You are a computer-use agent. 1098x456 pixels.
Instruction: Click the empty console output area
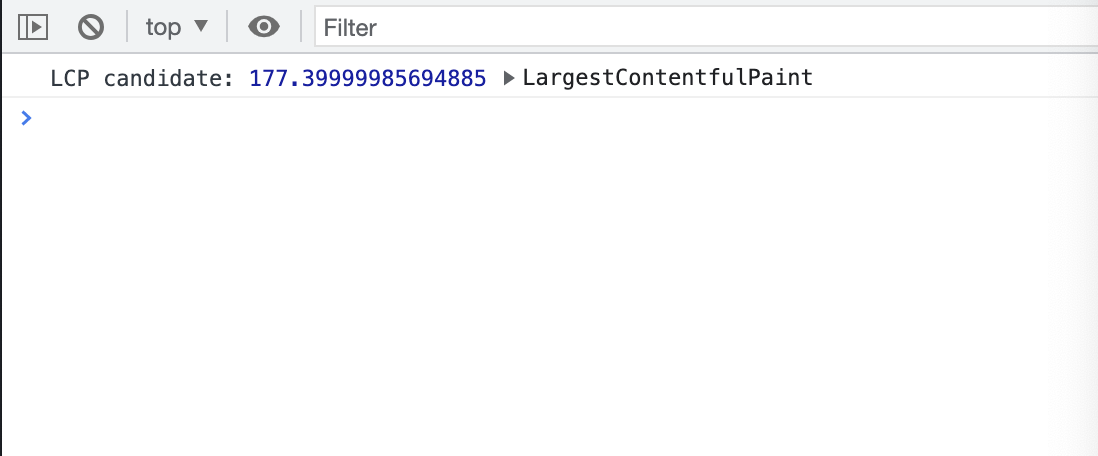coord(549,294)
